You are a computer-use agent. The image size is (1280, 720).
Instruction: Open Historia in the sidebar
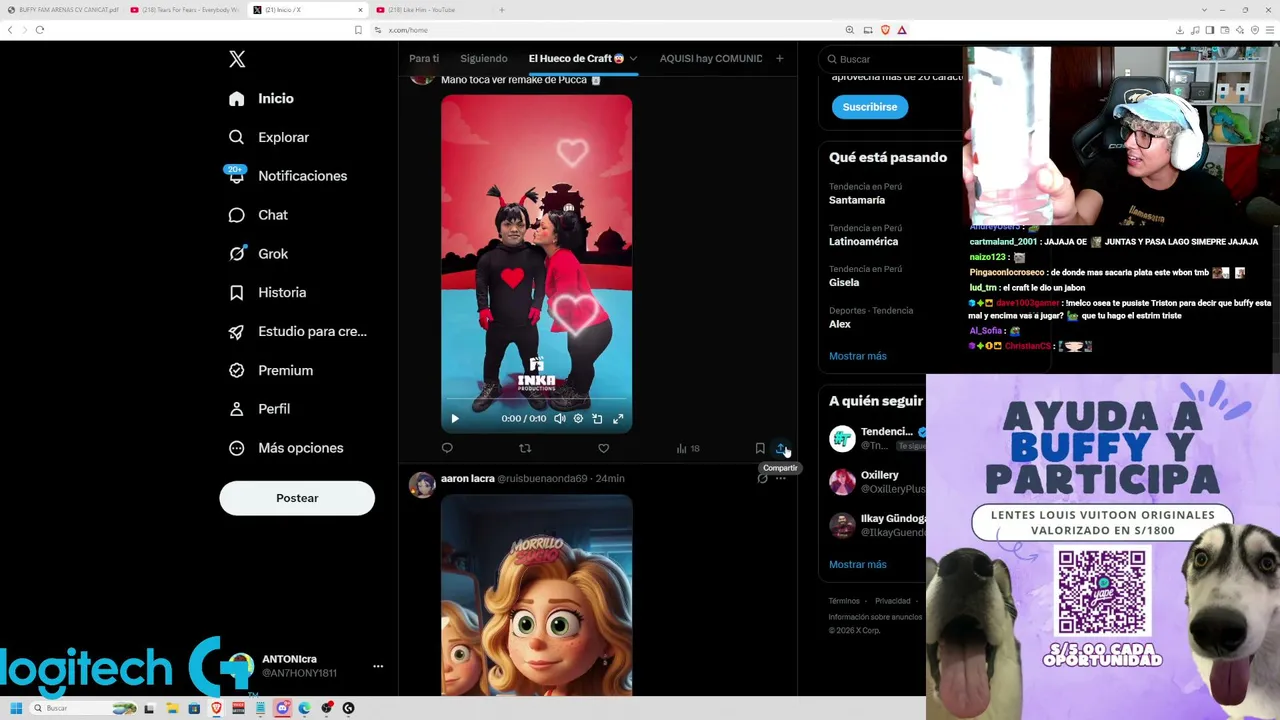click(266, 293)
